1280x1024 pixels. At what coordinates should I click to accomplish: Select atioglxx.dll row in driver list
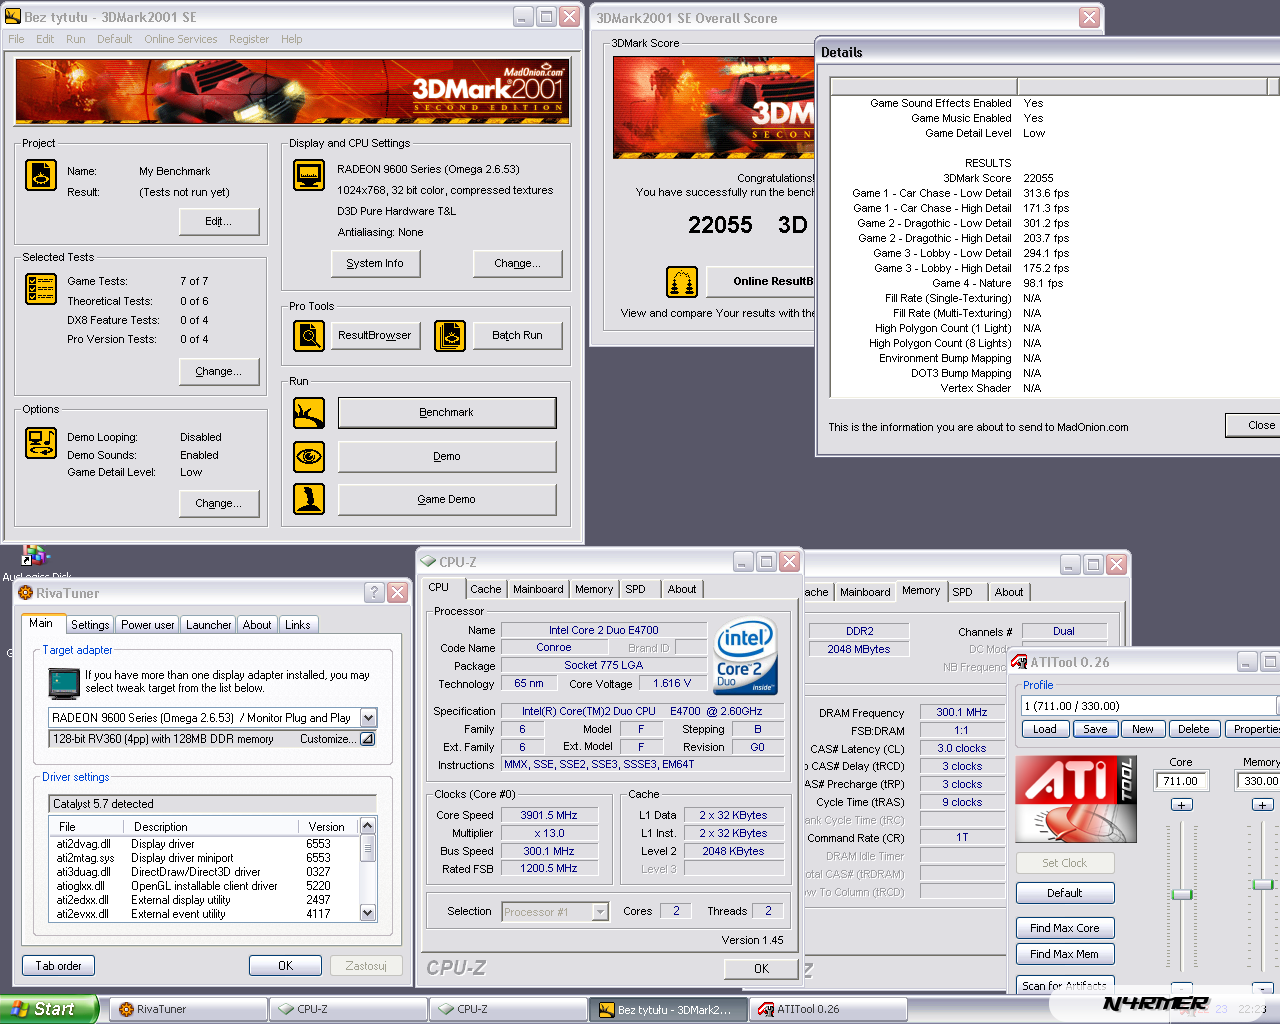pyautogui.click(x=204, y=886)
